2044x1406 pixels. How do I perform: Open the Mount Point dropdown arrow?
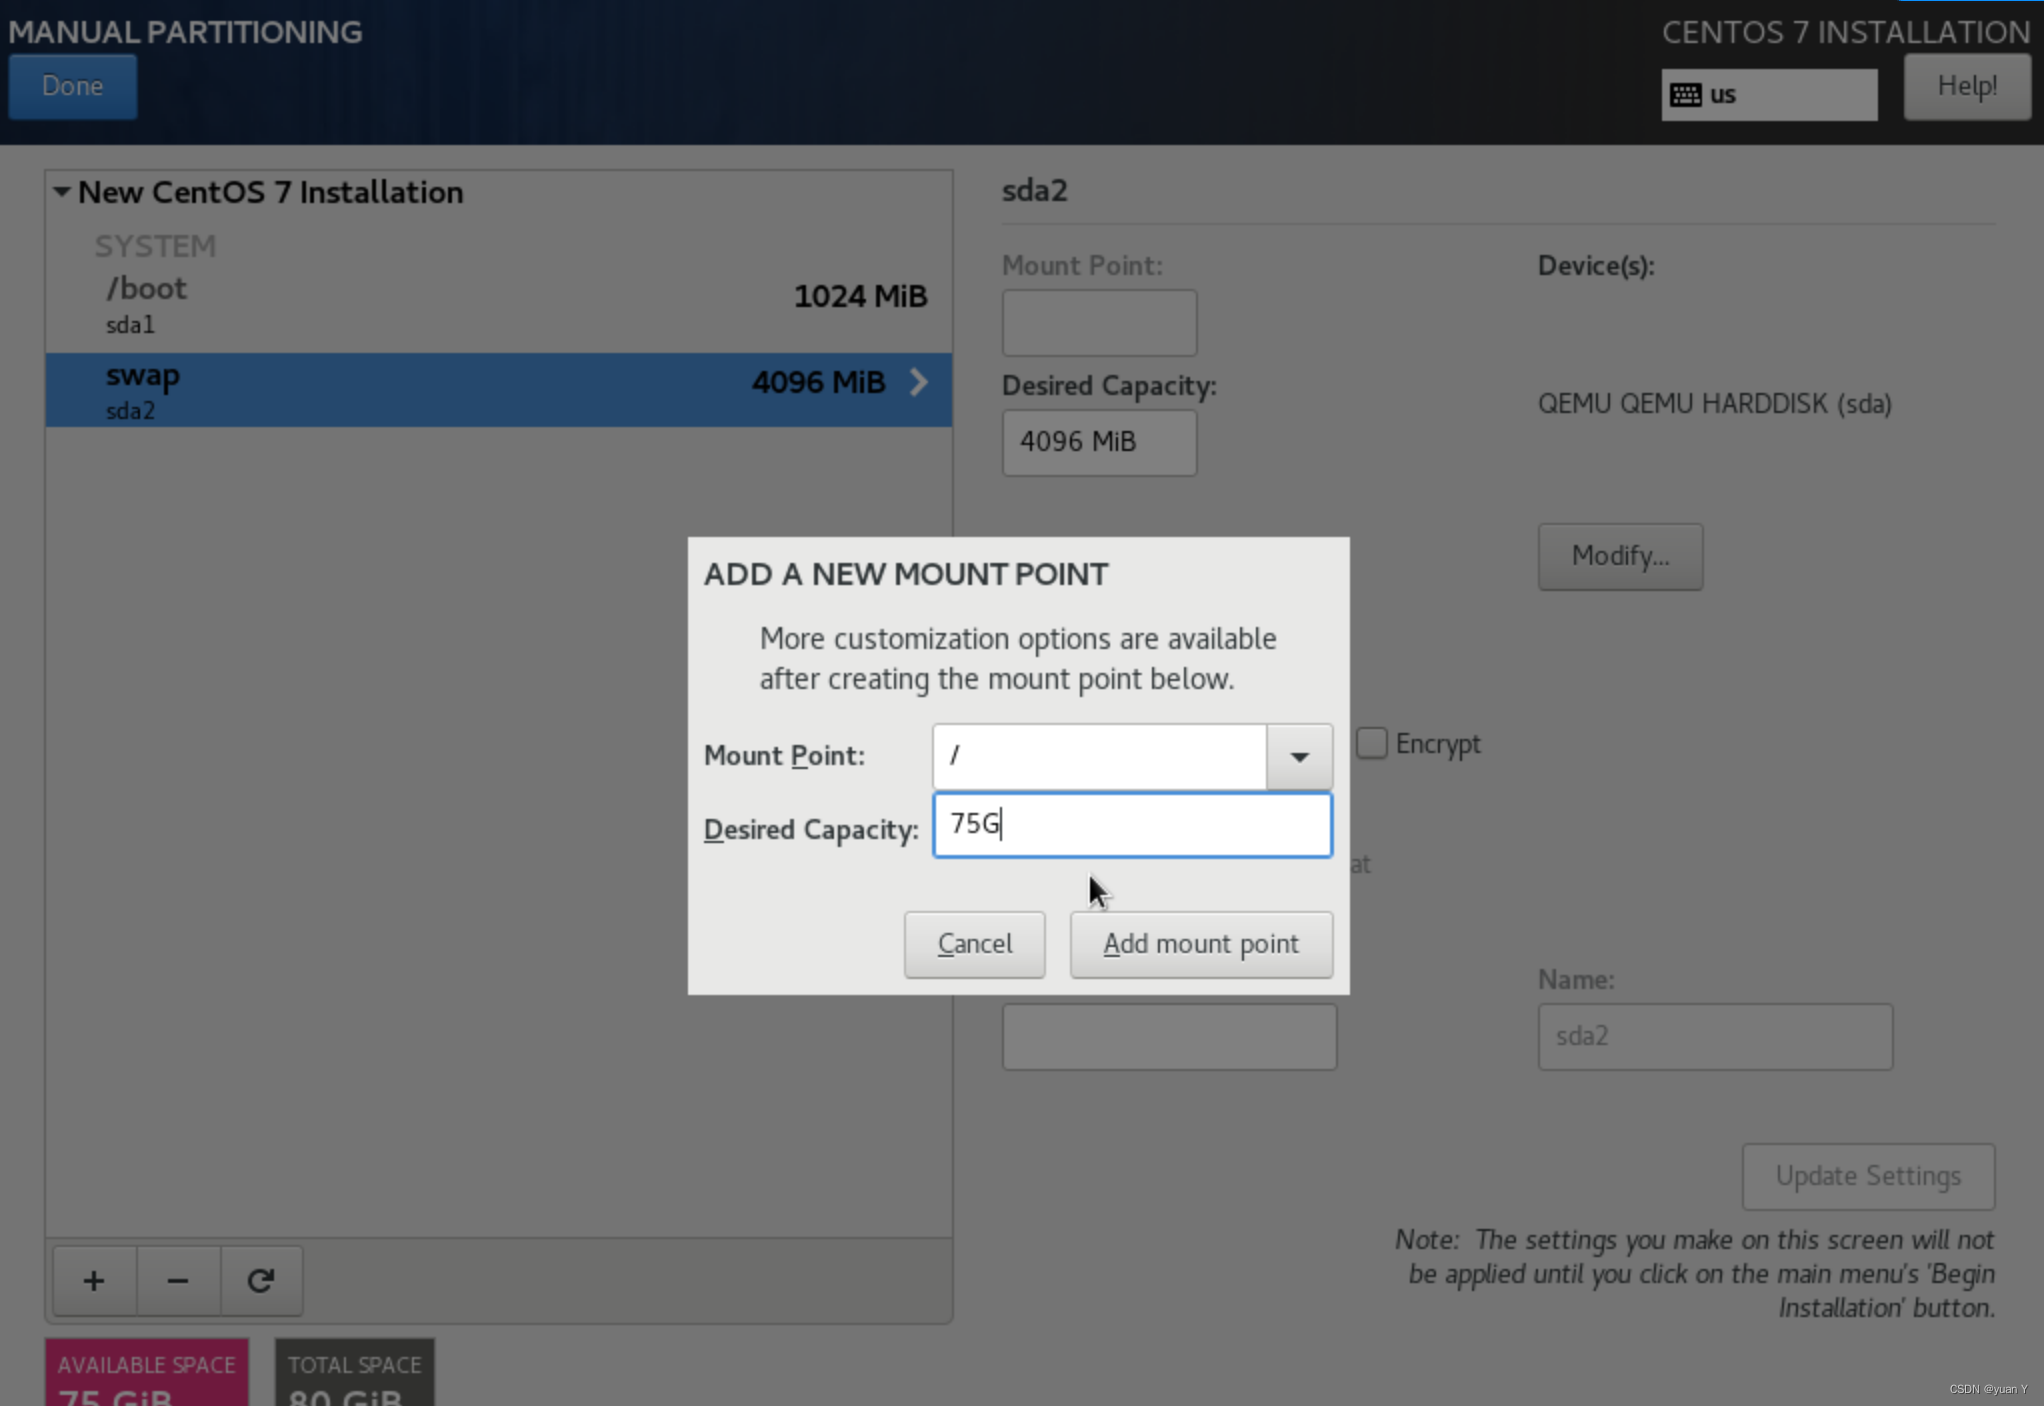click(1298, 756)
